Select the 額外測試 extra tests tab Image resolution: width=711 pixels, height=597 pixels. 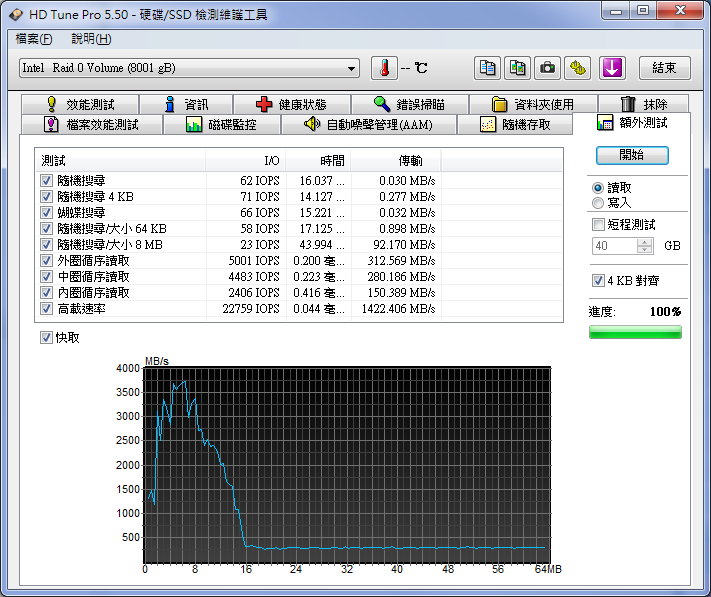632,123
